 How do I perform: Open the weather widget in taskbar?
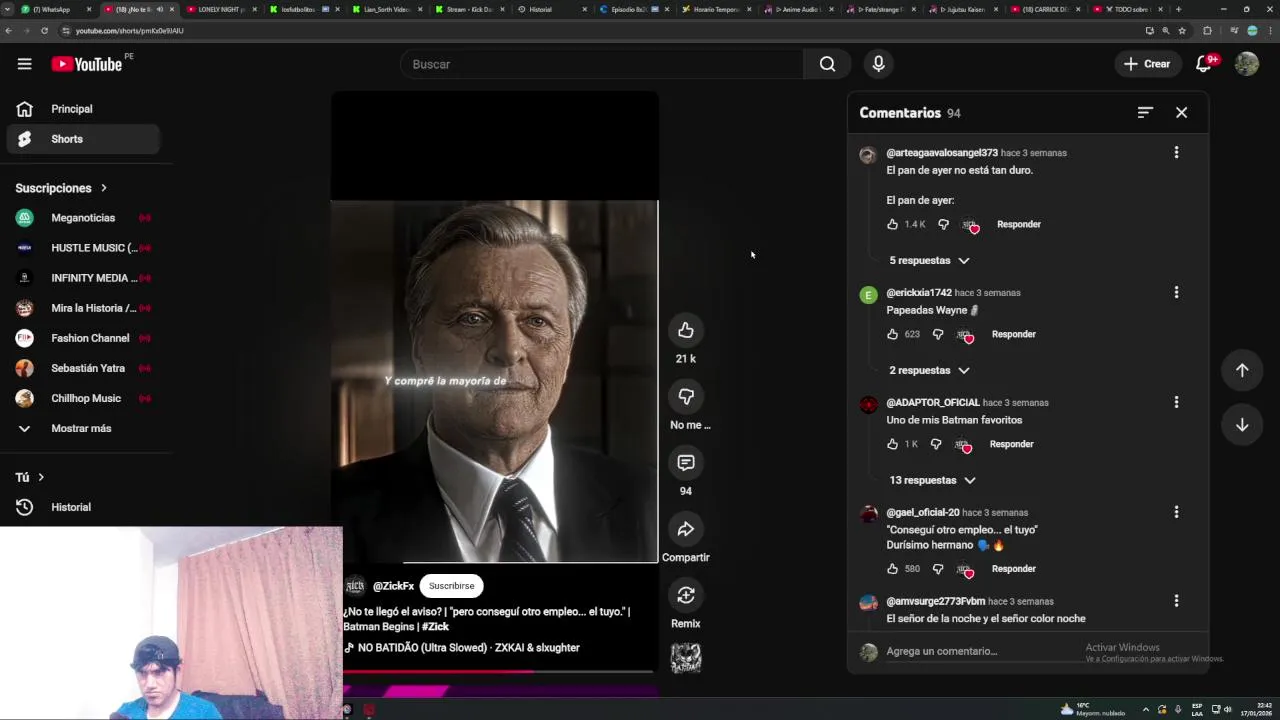click(x=1094, y=709)
